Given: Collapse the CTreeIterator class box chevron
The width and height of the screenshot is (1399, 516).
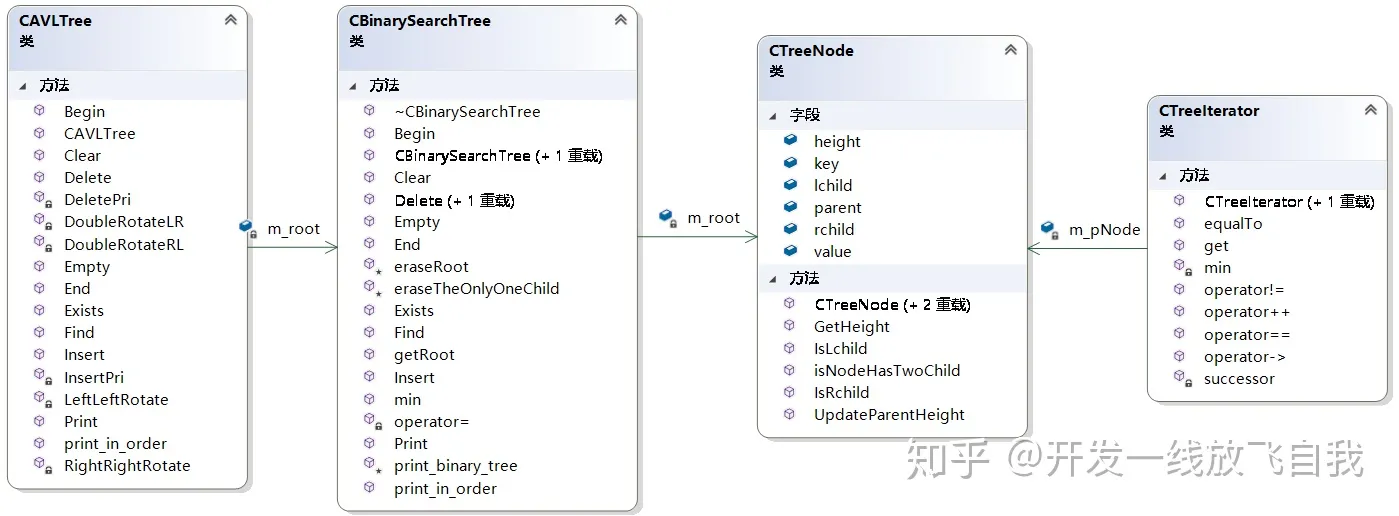Looking at the screenshot, I should 1370,110.
